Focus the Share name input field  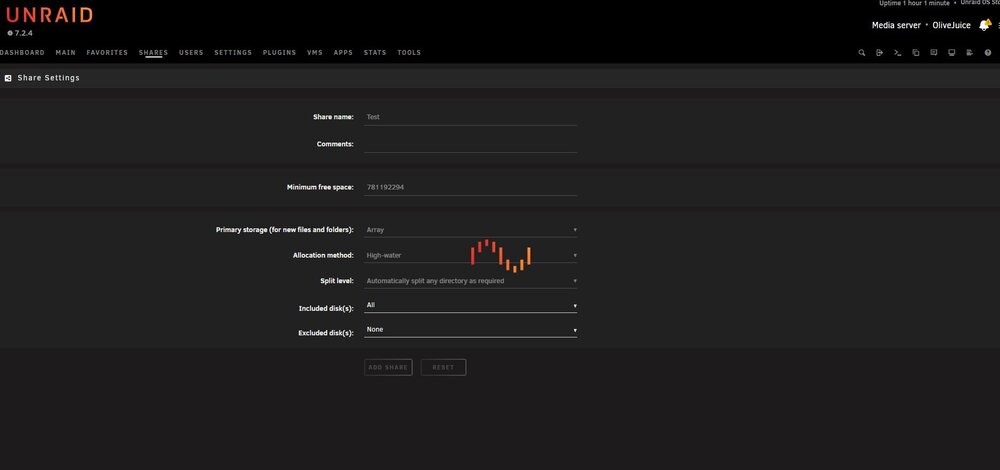[471, 117]
